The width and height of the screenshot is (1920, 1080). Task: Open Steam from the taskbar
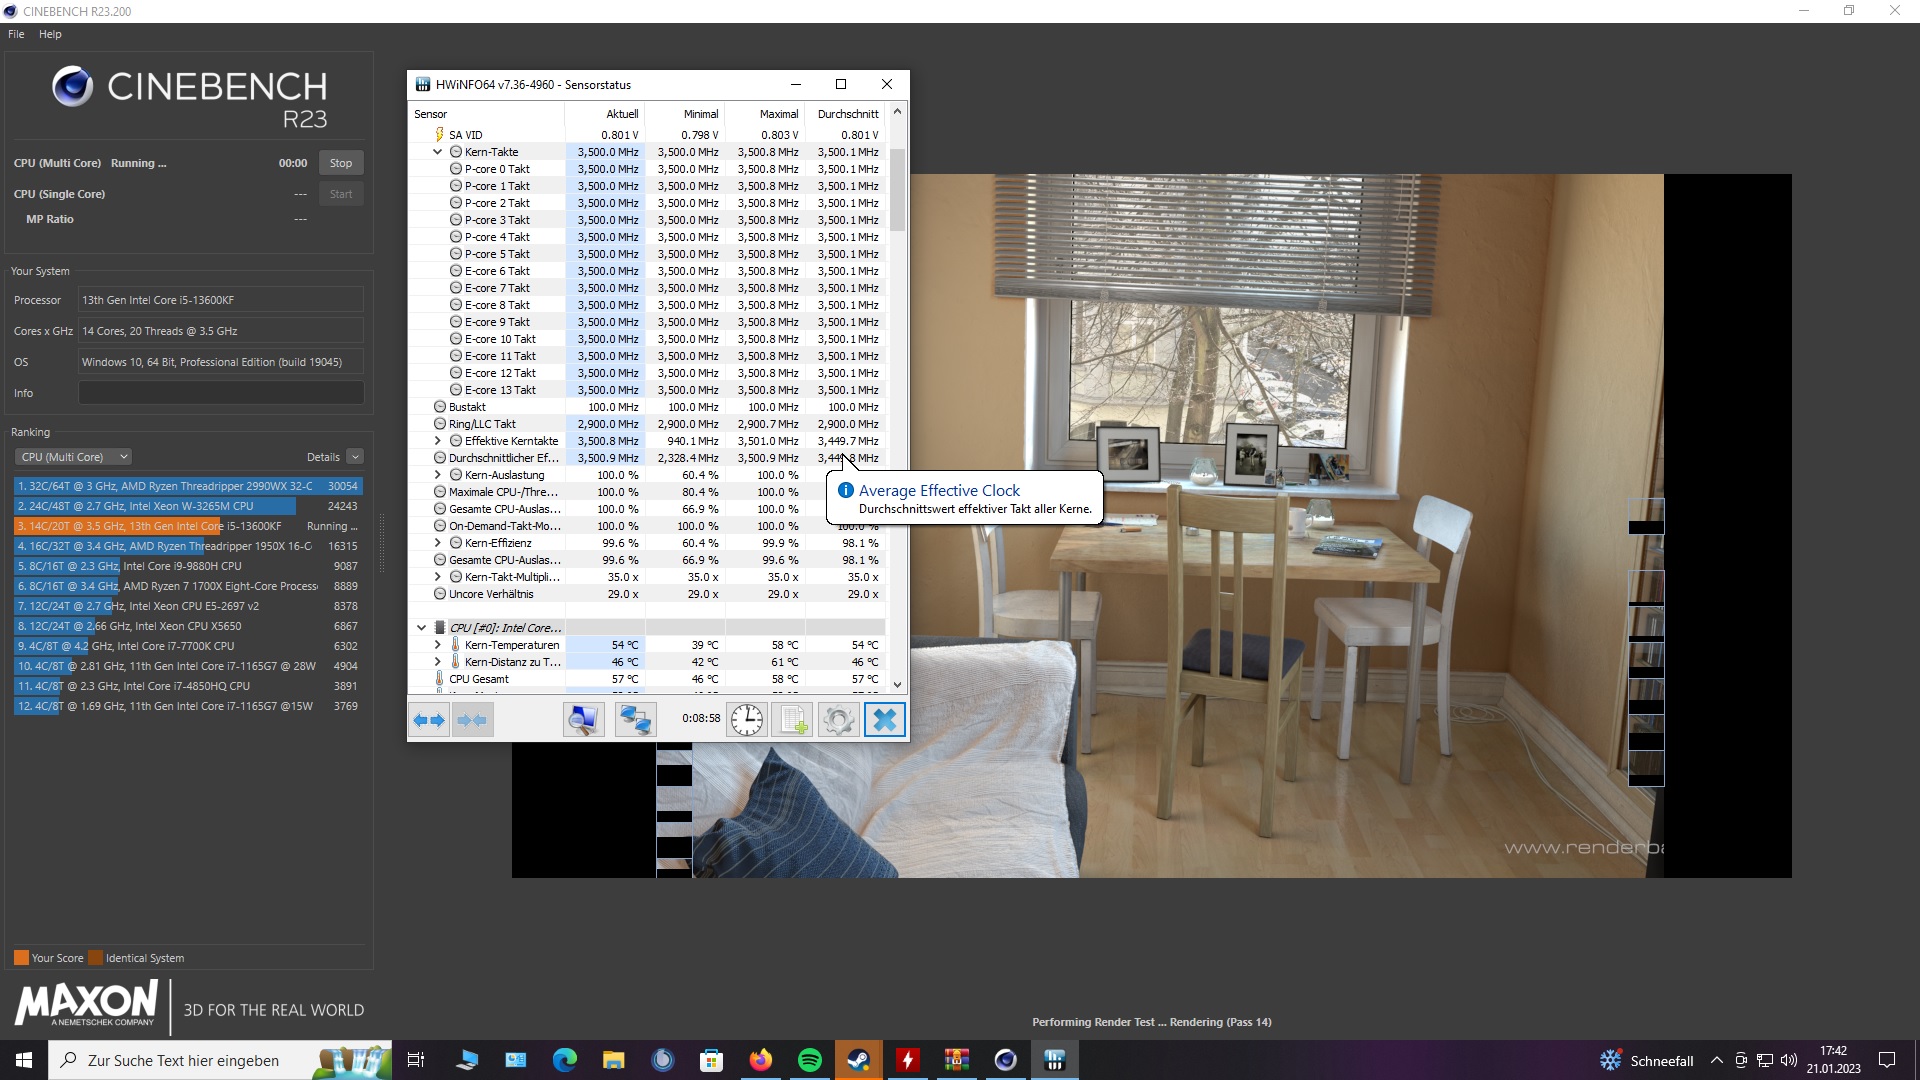point(858,1060)
